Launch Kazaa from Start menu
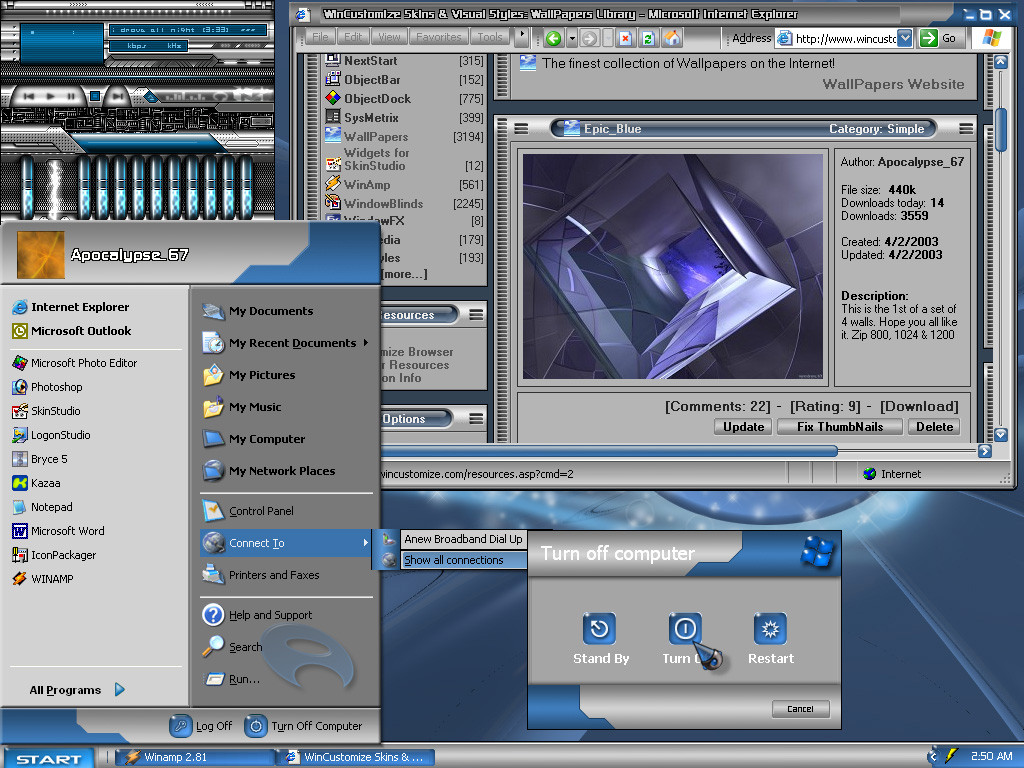 pos(36,483)
